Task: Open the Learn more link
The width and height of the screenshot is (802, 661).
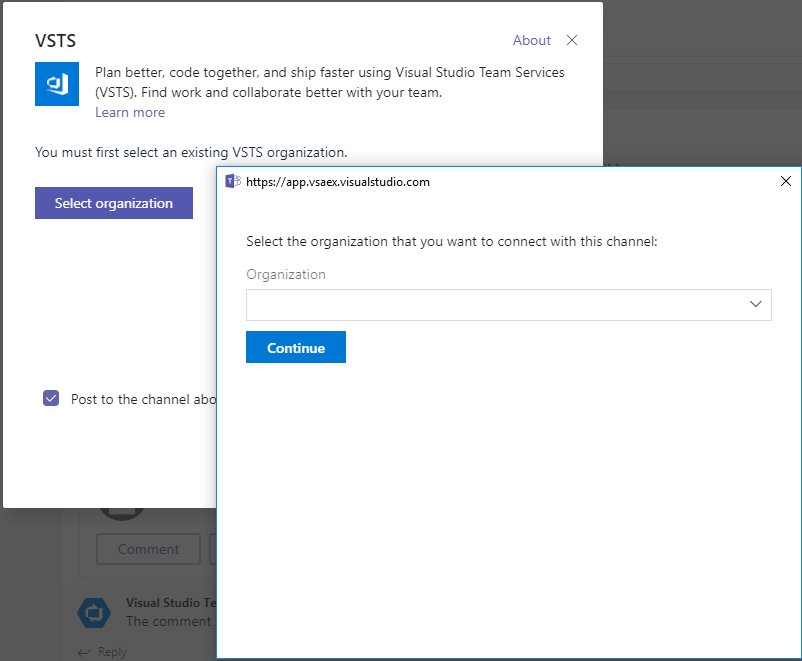Action: [x=130, y=113]
